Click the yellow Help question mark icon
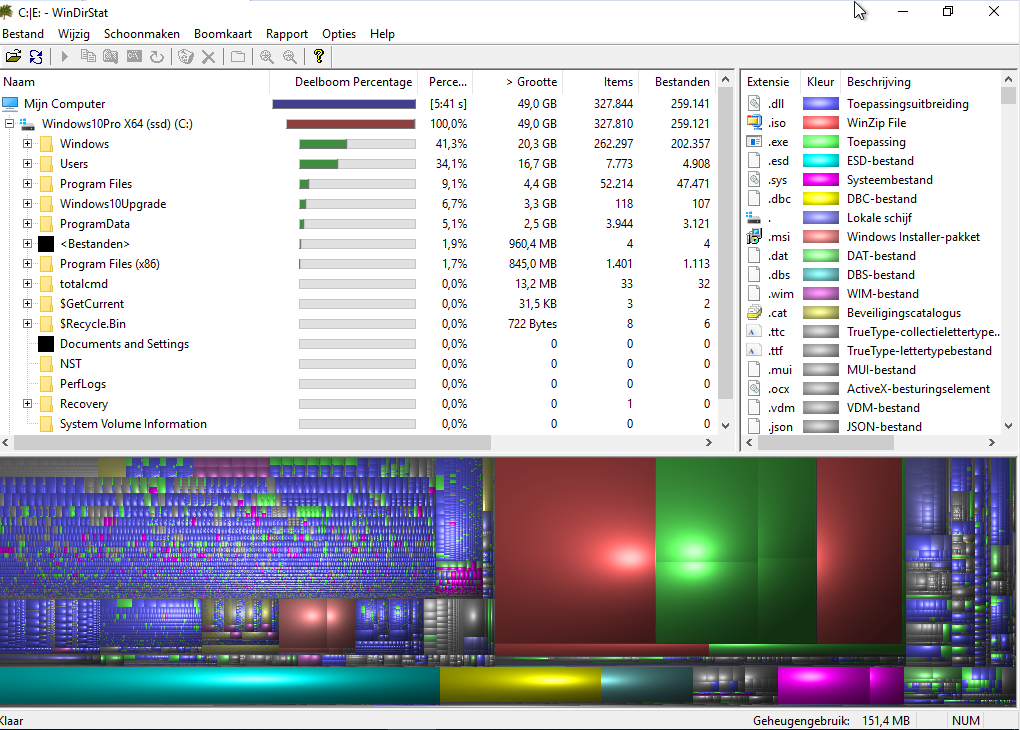This screenshot has height=730, width=1020. click(319, 57)
